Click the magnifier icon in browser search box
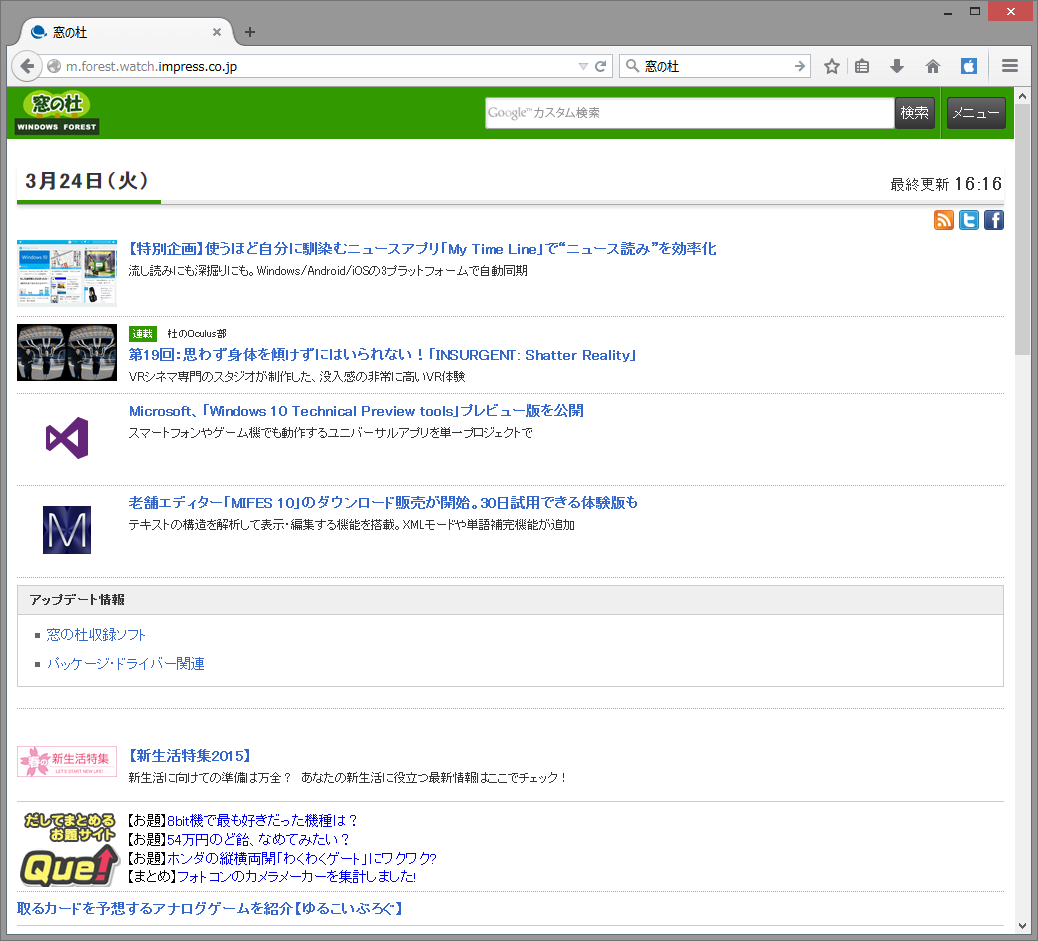1038x941 pixels. (x=632, y=66)
